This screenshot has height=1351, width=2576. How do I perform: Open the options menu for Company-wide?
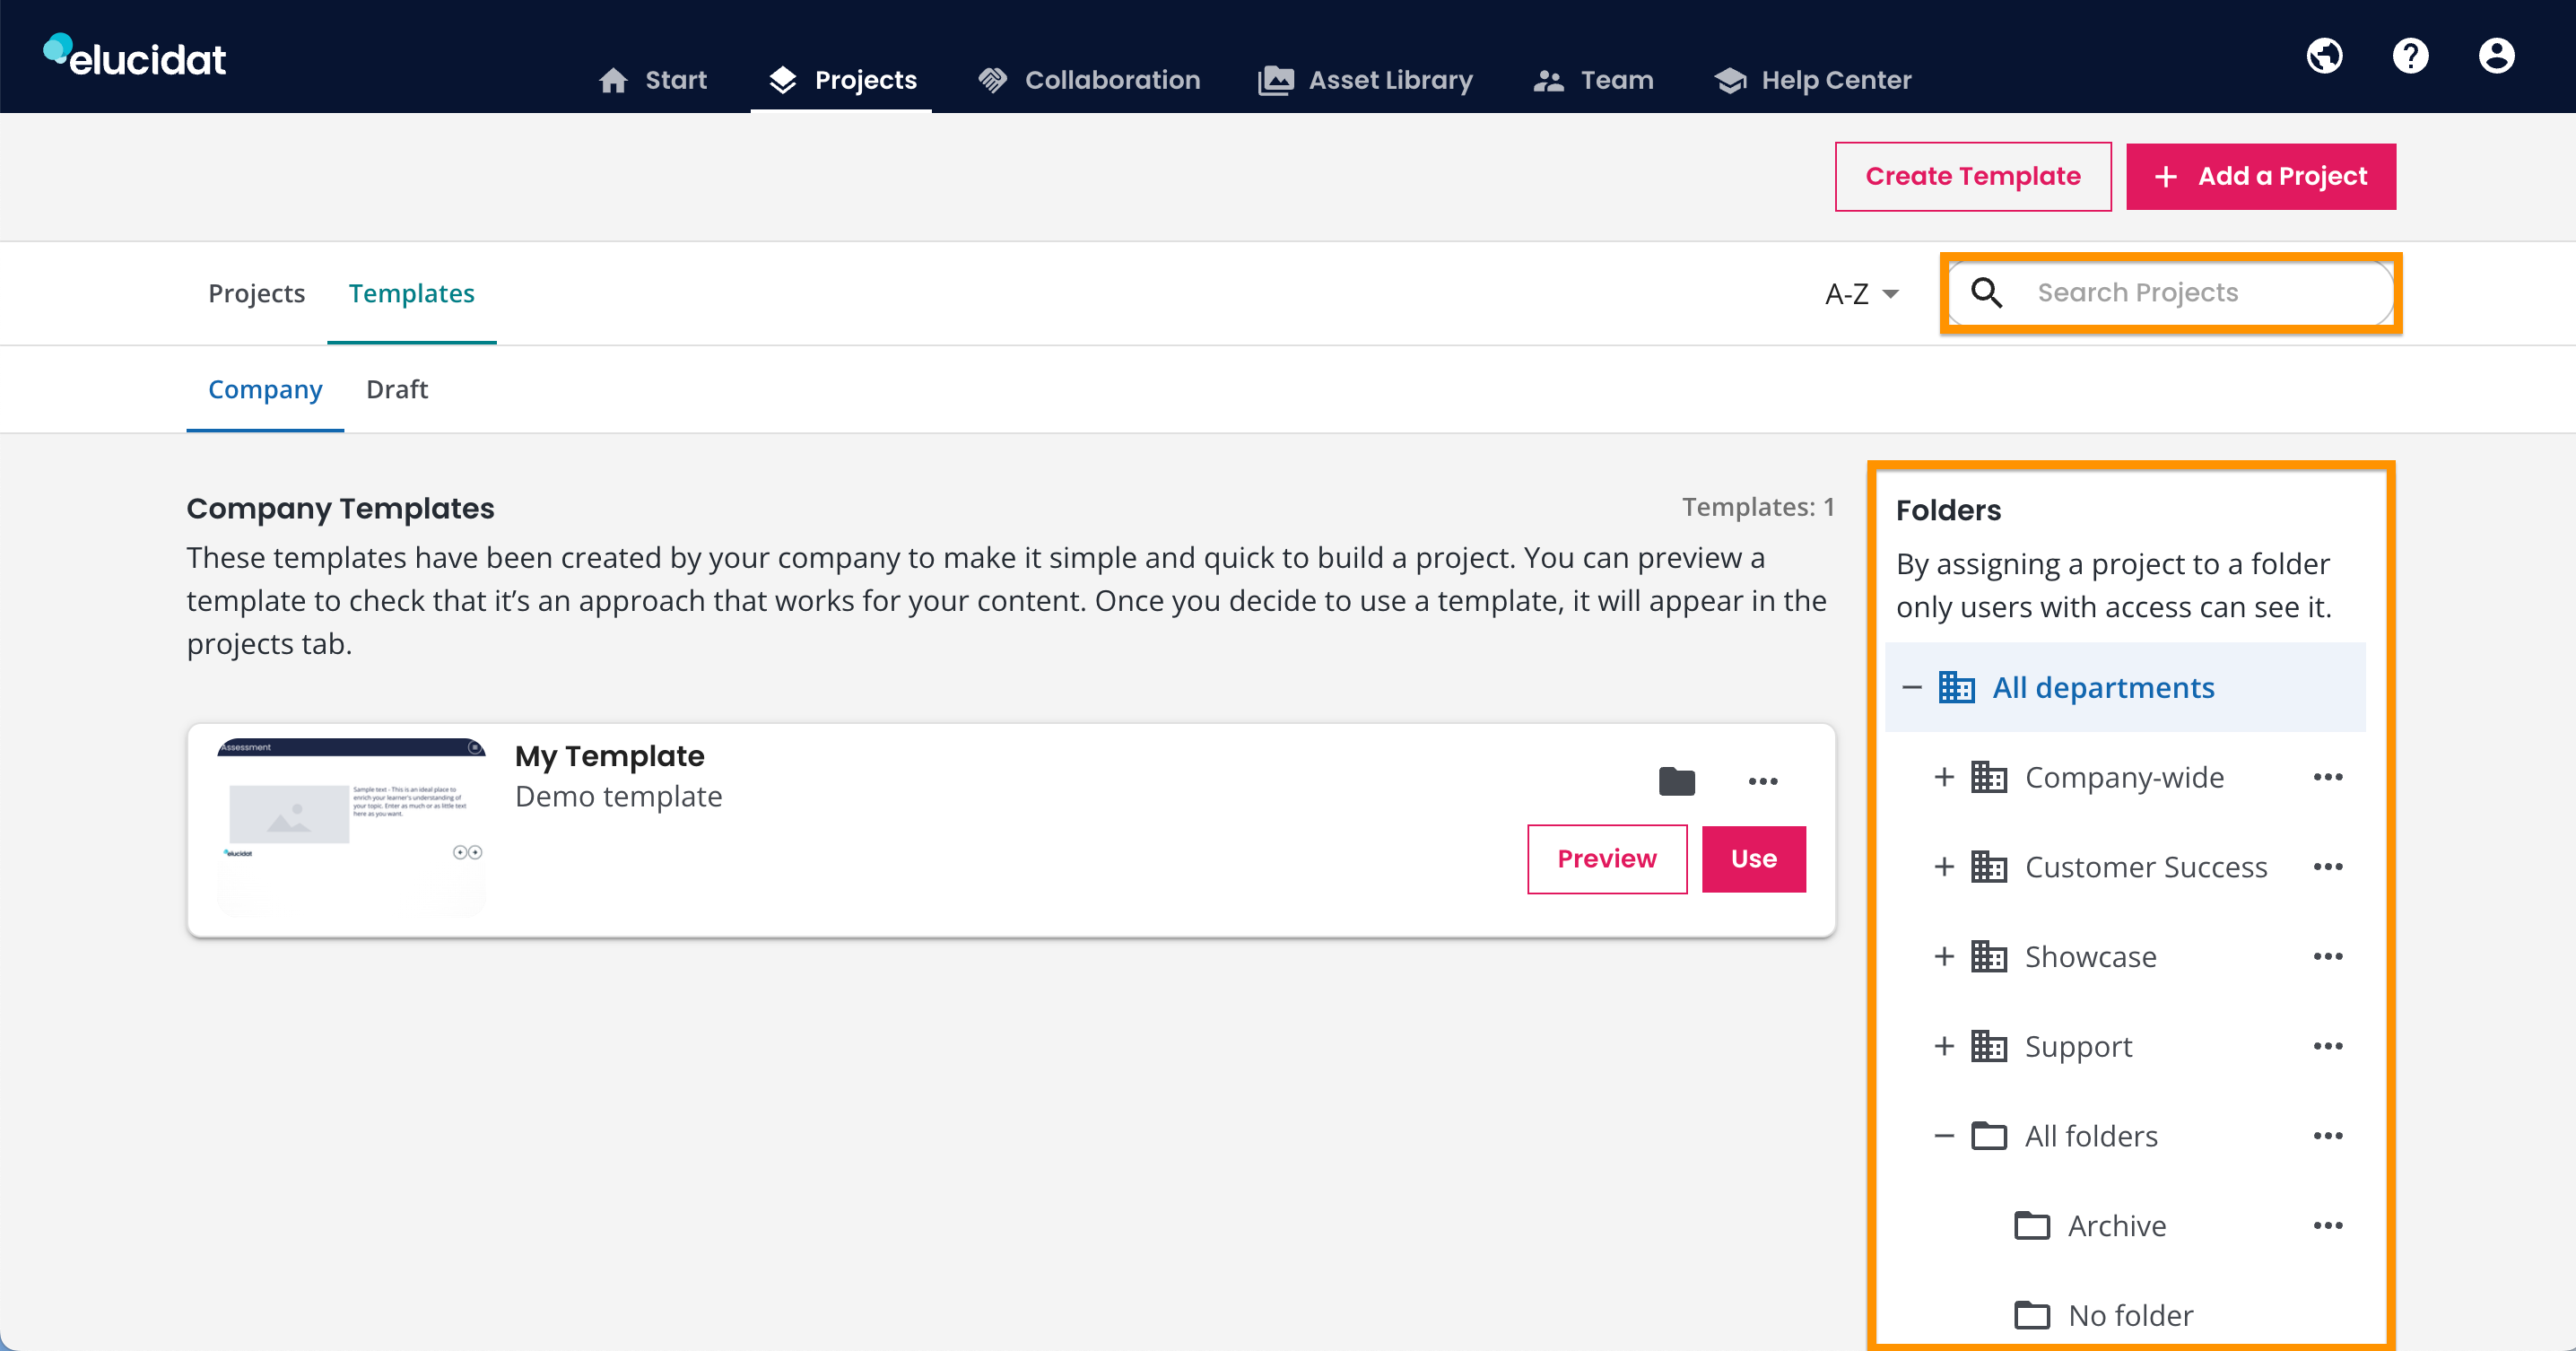[2328, 777]
